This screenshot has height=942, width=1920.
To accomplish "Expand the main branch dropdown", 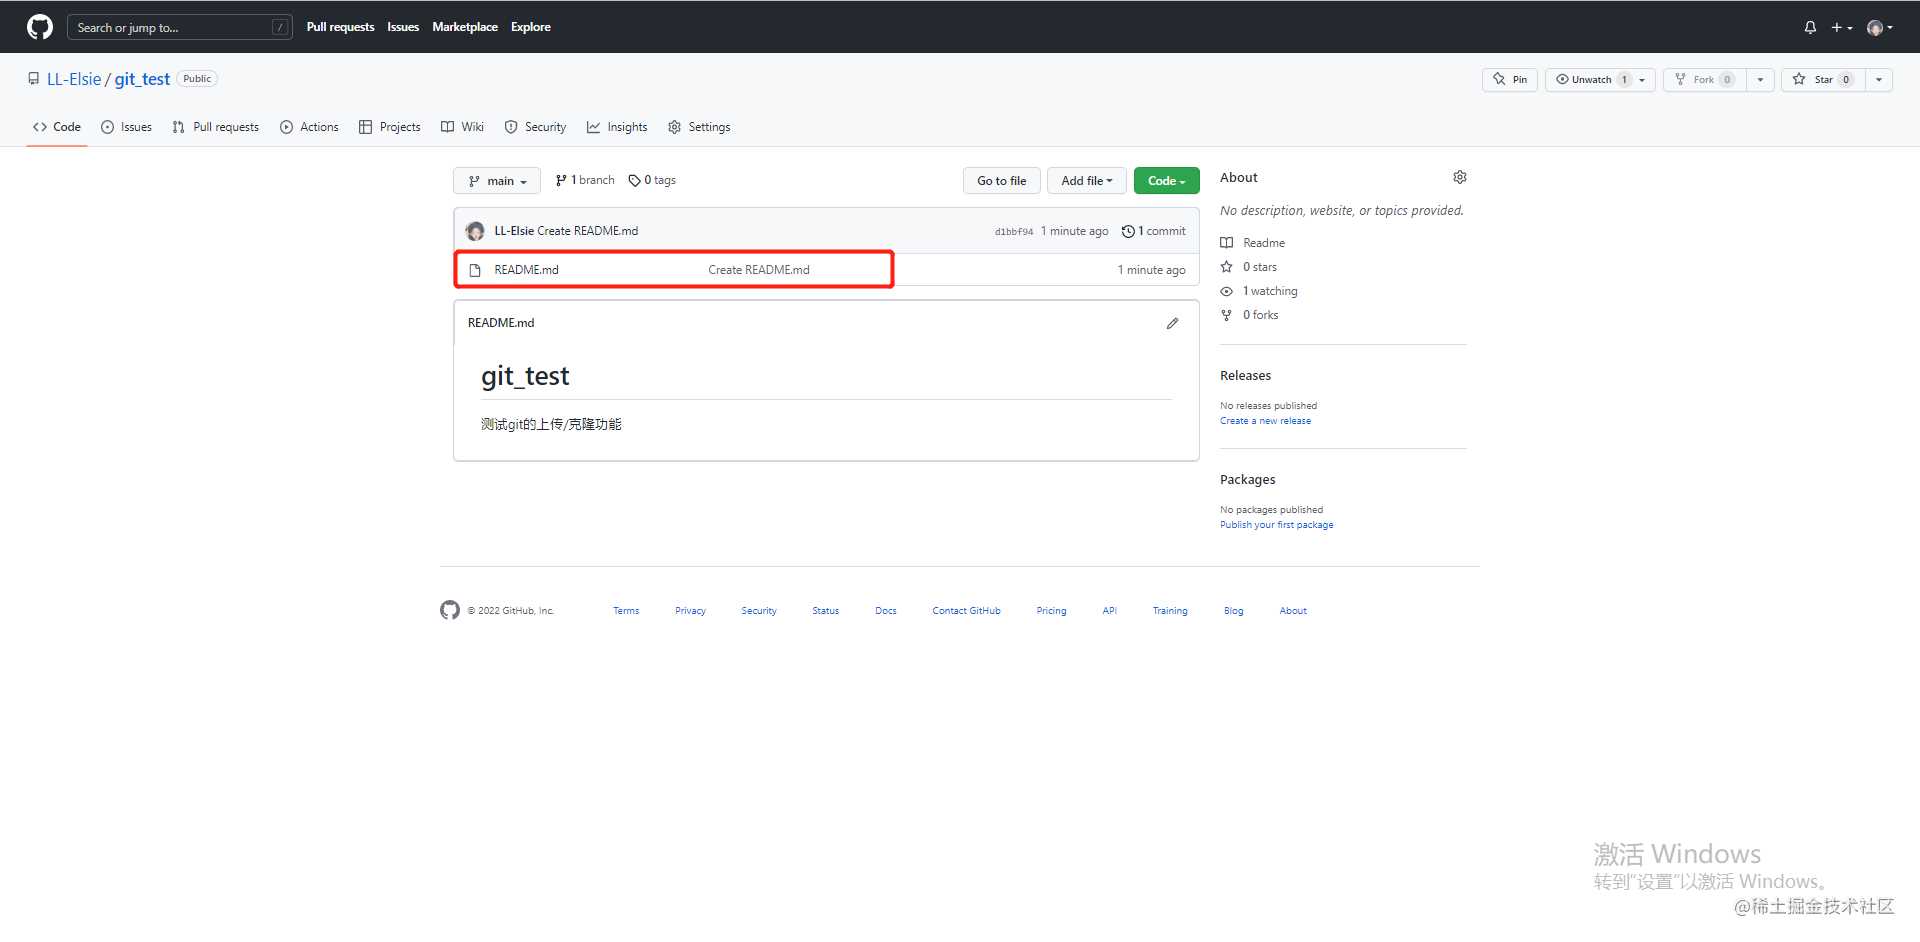I will click(497, 181).
